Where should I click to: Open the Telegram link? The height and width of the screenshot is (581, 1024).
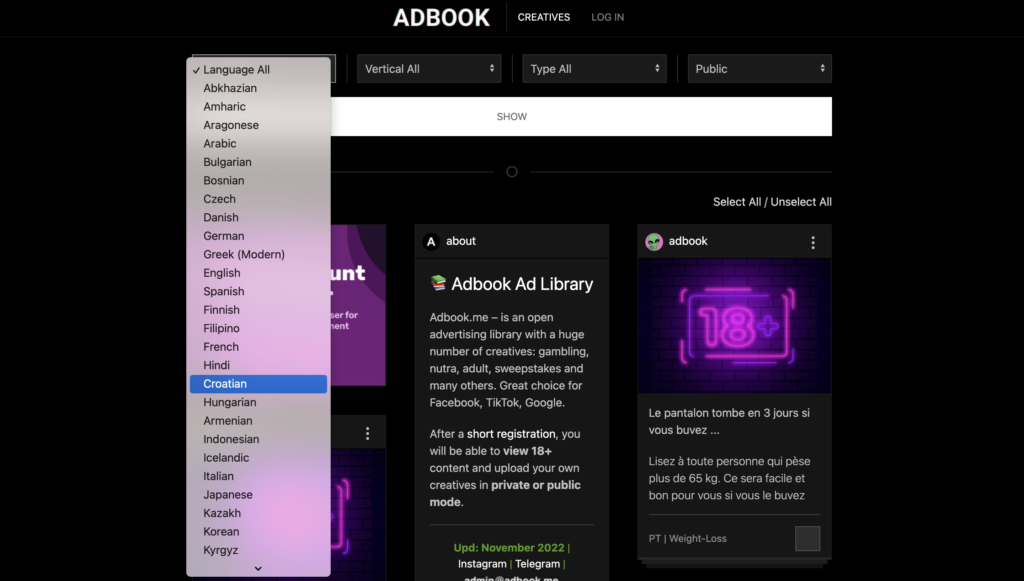[537, 564]
